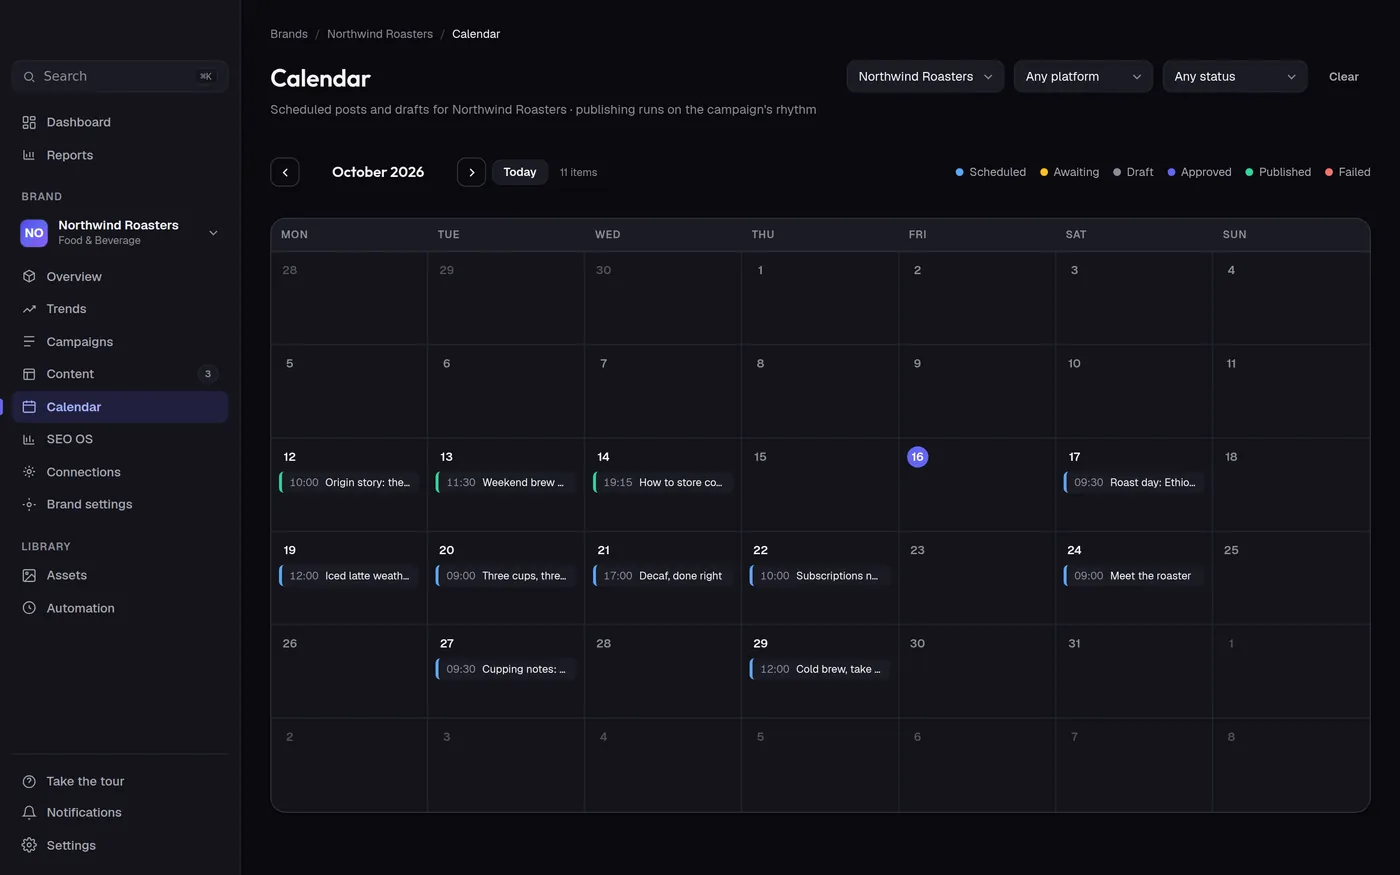Screen dimensions: 1400x875
Task: Open the Campaigns menu item label
Action: pyautogui.click(x=80, y=341)
